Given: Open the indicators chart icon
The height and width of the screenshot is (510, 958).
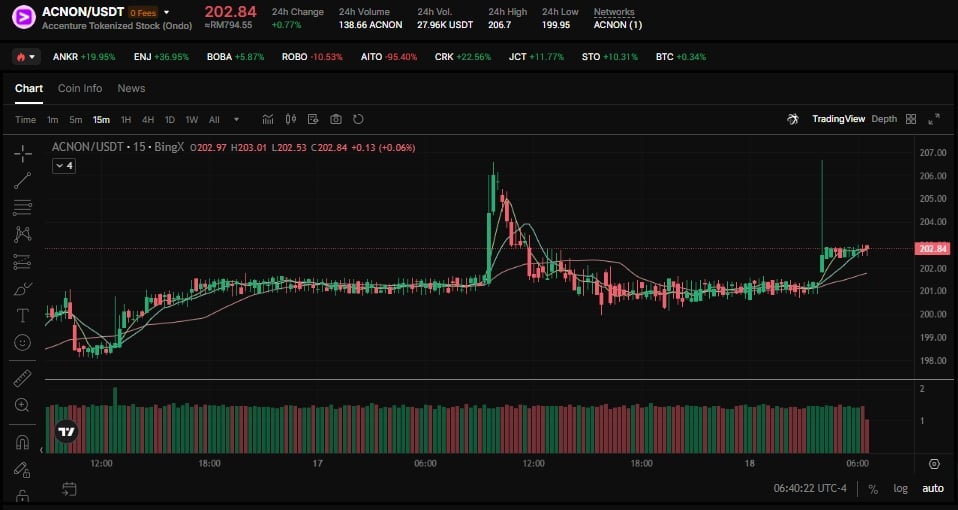Looking at the screenshot, I should pyautogui.click(x=268, y=119).
